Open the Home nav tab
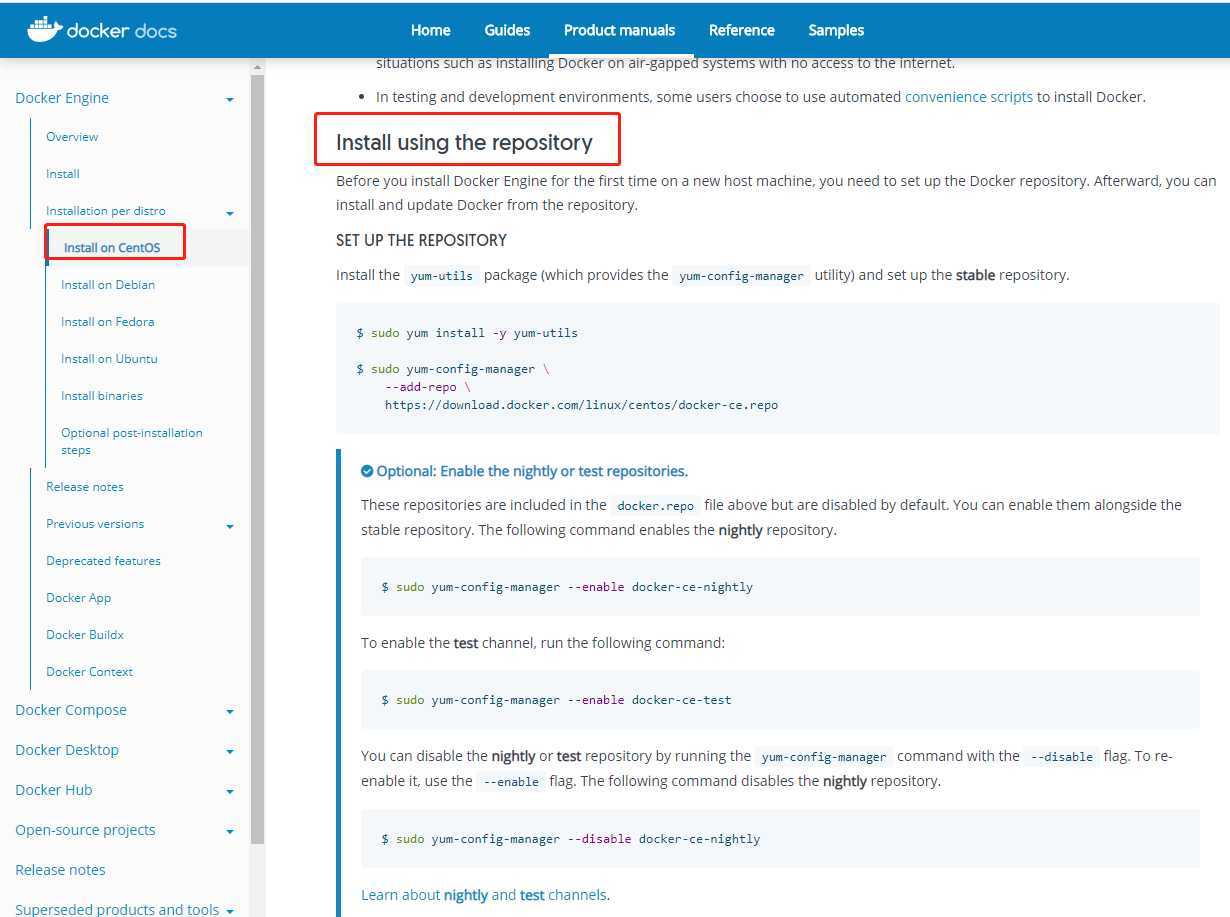This screenshot has height=917, width=1230. point(431,30)
